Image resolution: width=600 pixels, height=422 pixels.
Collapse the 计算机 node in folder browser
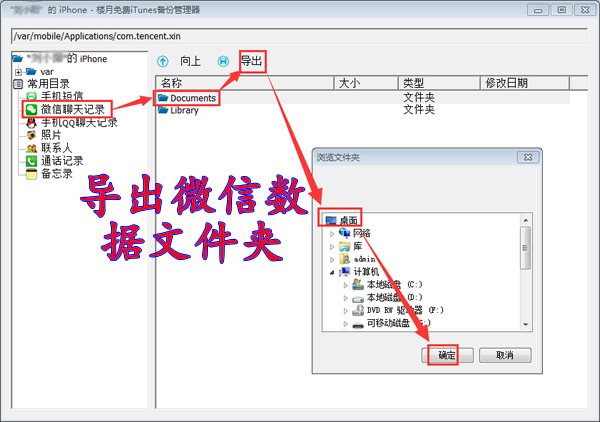pyautogui.click(x=333, y=271)
